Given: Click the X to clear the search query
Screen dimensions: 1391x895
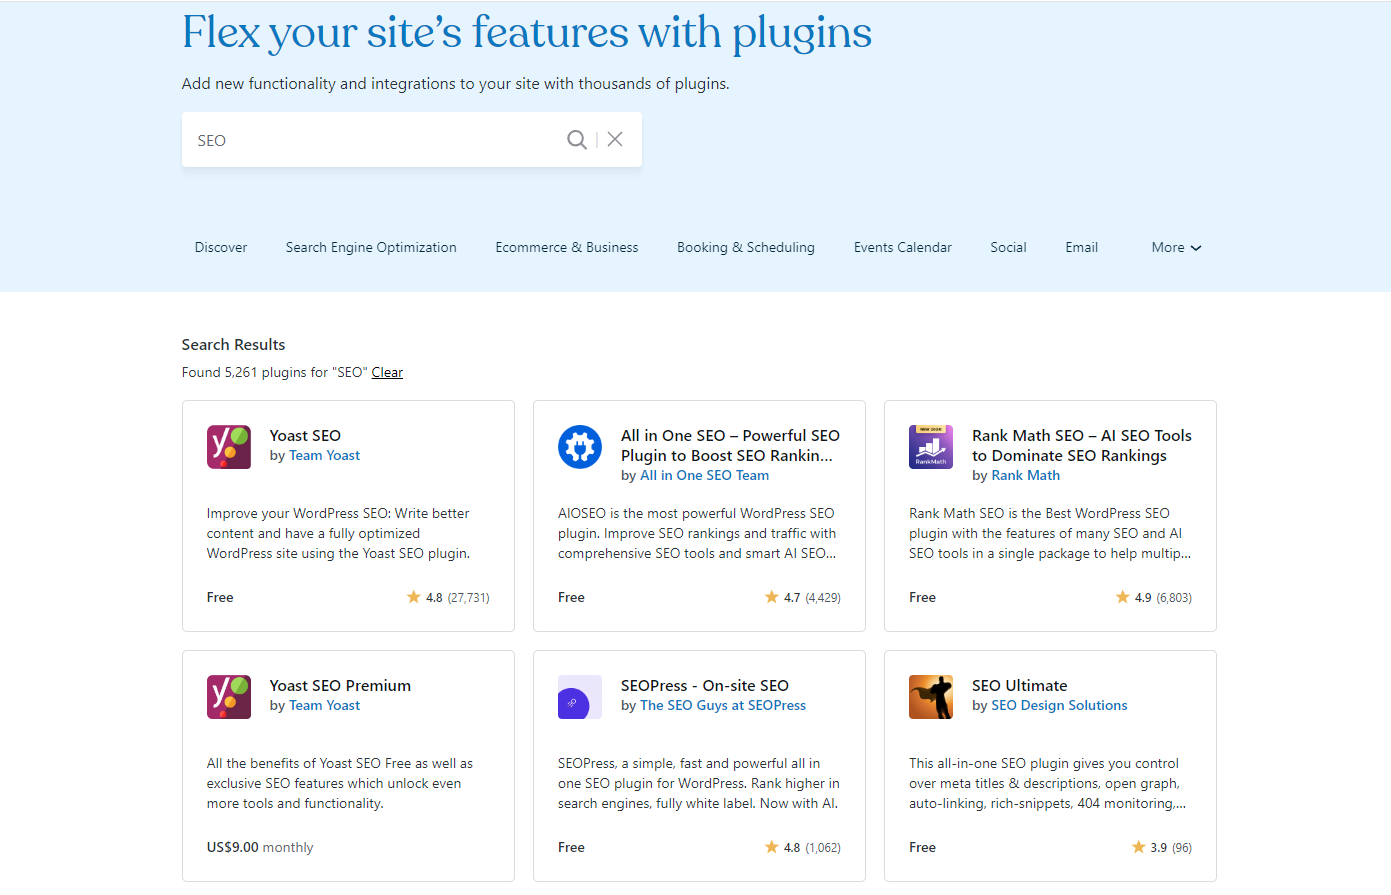Looking at the screenshot, I should coord(614,139).
